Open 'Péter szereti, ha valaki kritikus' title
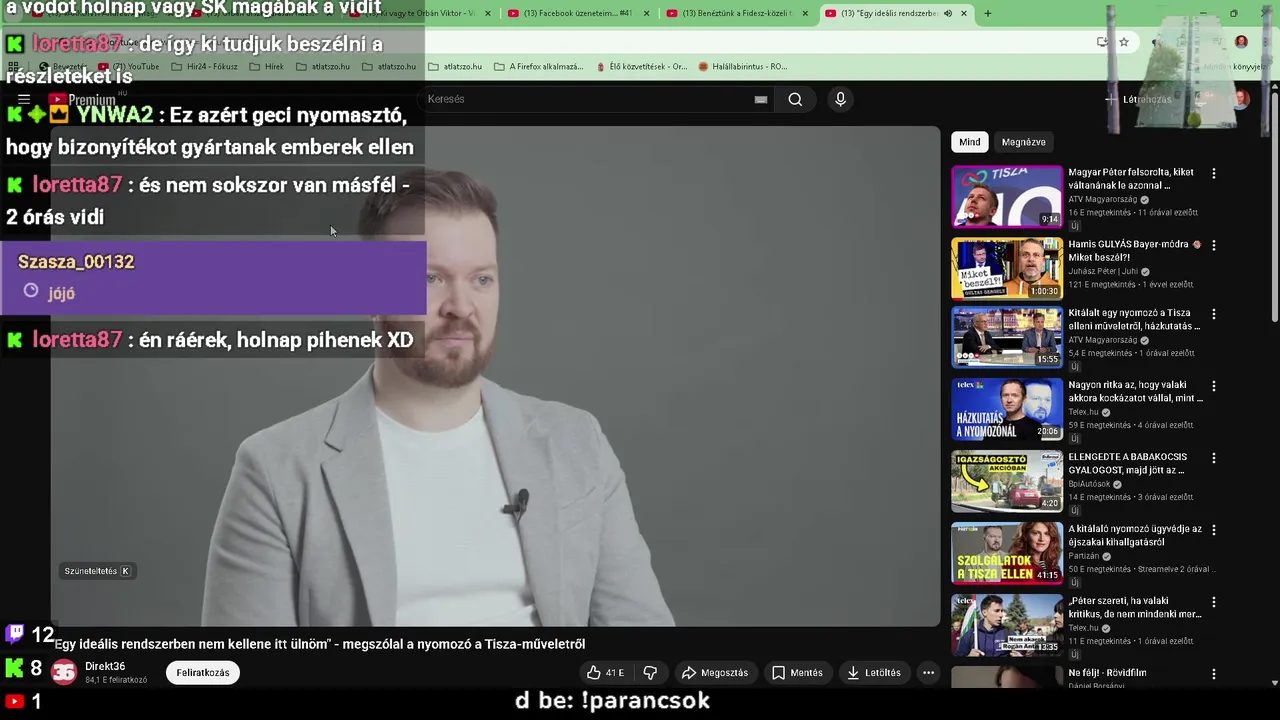1280x720 pixels. [x=1134, y=607]
